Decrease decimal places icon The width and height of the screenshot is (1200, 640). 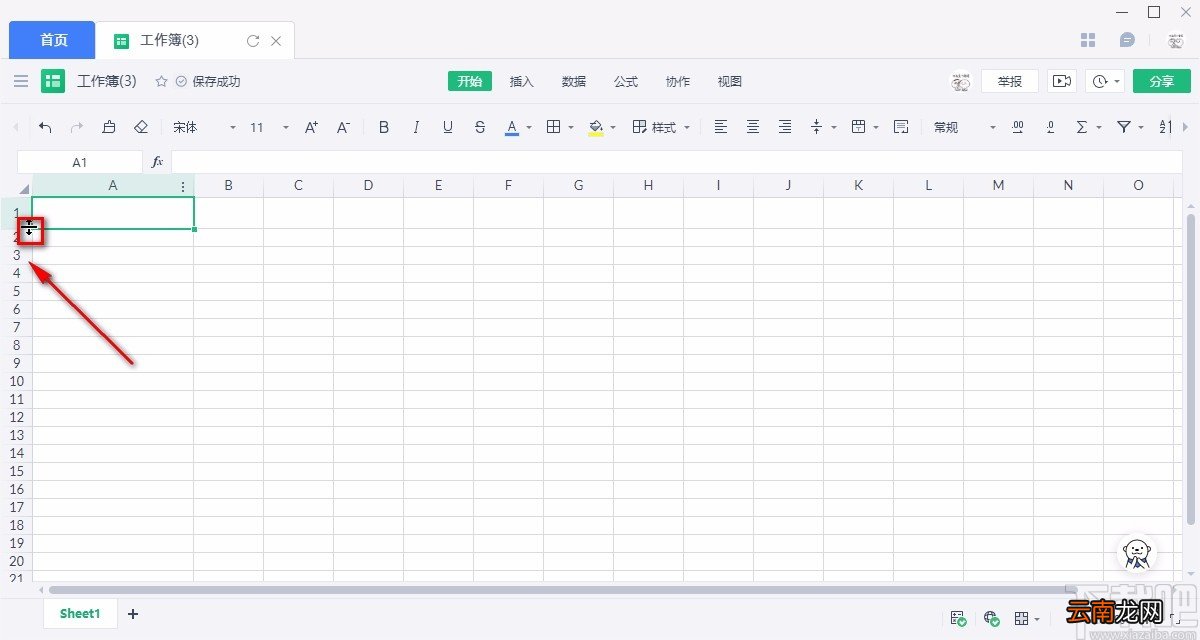click(x=1050, y=127)
